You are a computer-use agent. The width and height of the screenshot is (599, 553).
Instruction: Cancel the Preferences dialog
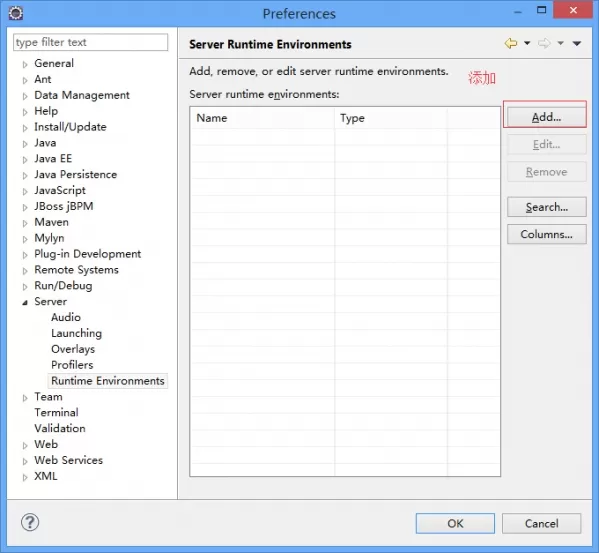click(541, 523)
